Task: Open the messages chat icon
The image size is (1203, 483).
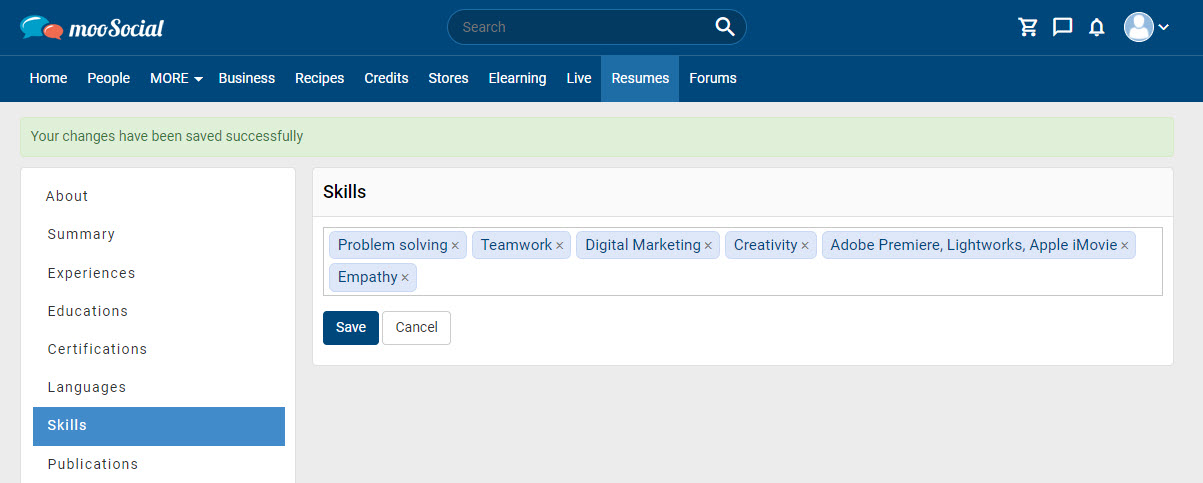Action: (1063, 27)
